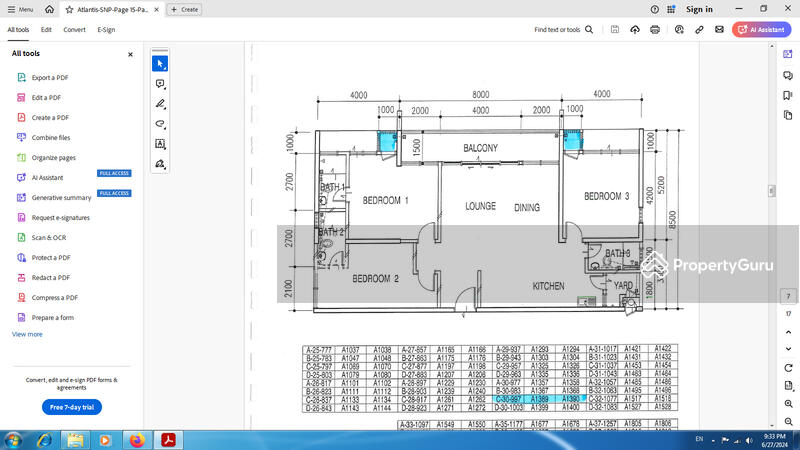The width and height of the screenshot is (800, 450).
Task: Go to the next page
Action: (788, 349)
